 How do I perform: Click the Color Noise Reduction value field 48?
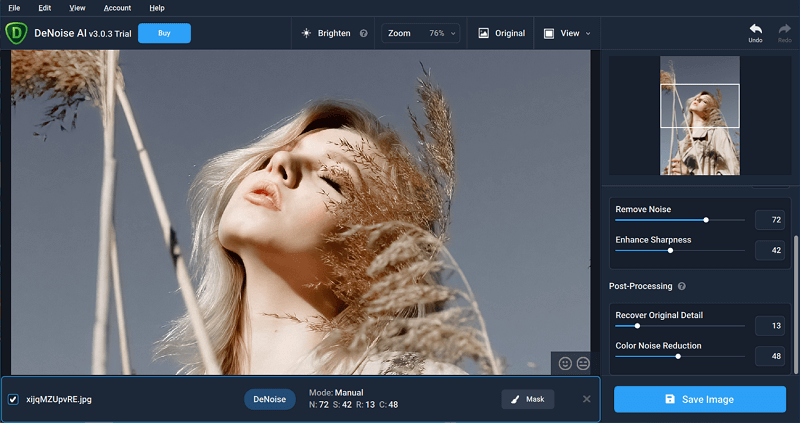770,356
